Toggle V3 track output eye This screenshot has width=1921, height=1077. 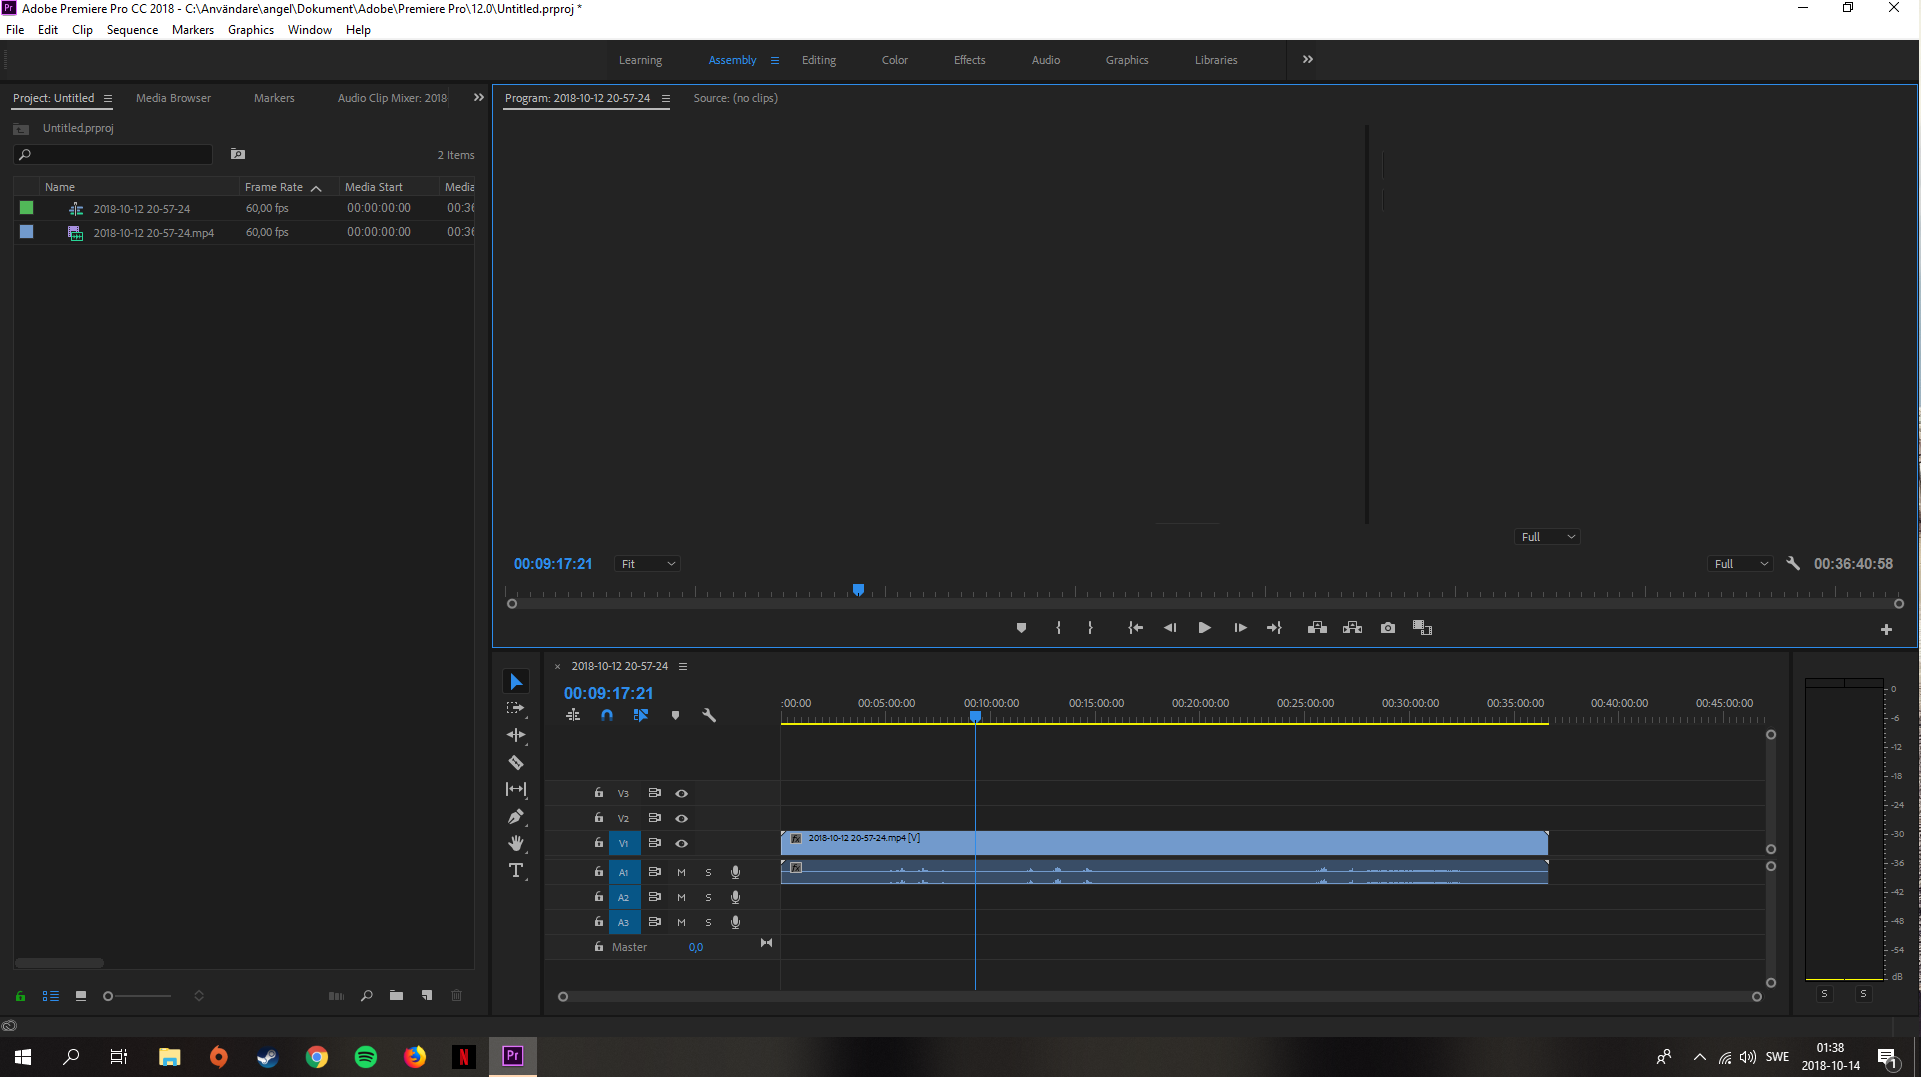(682, 793)
